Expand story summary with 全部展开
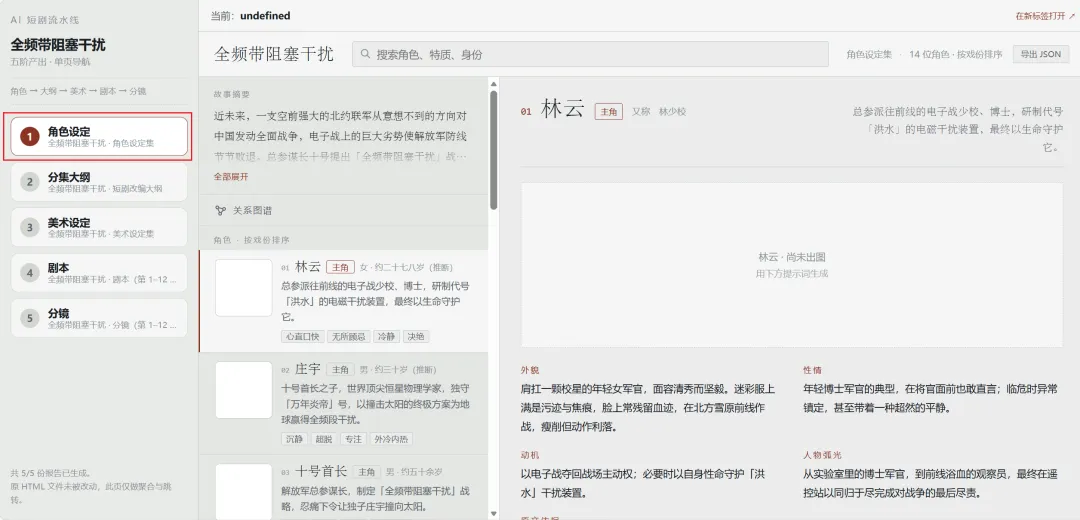The height and width of the screenshot is (520, 1080). click(x=231, y=177)
